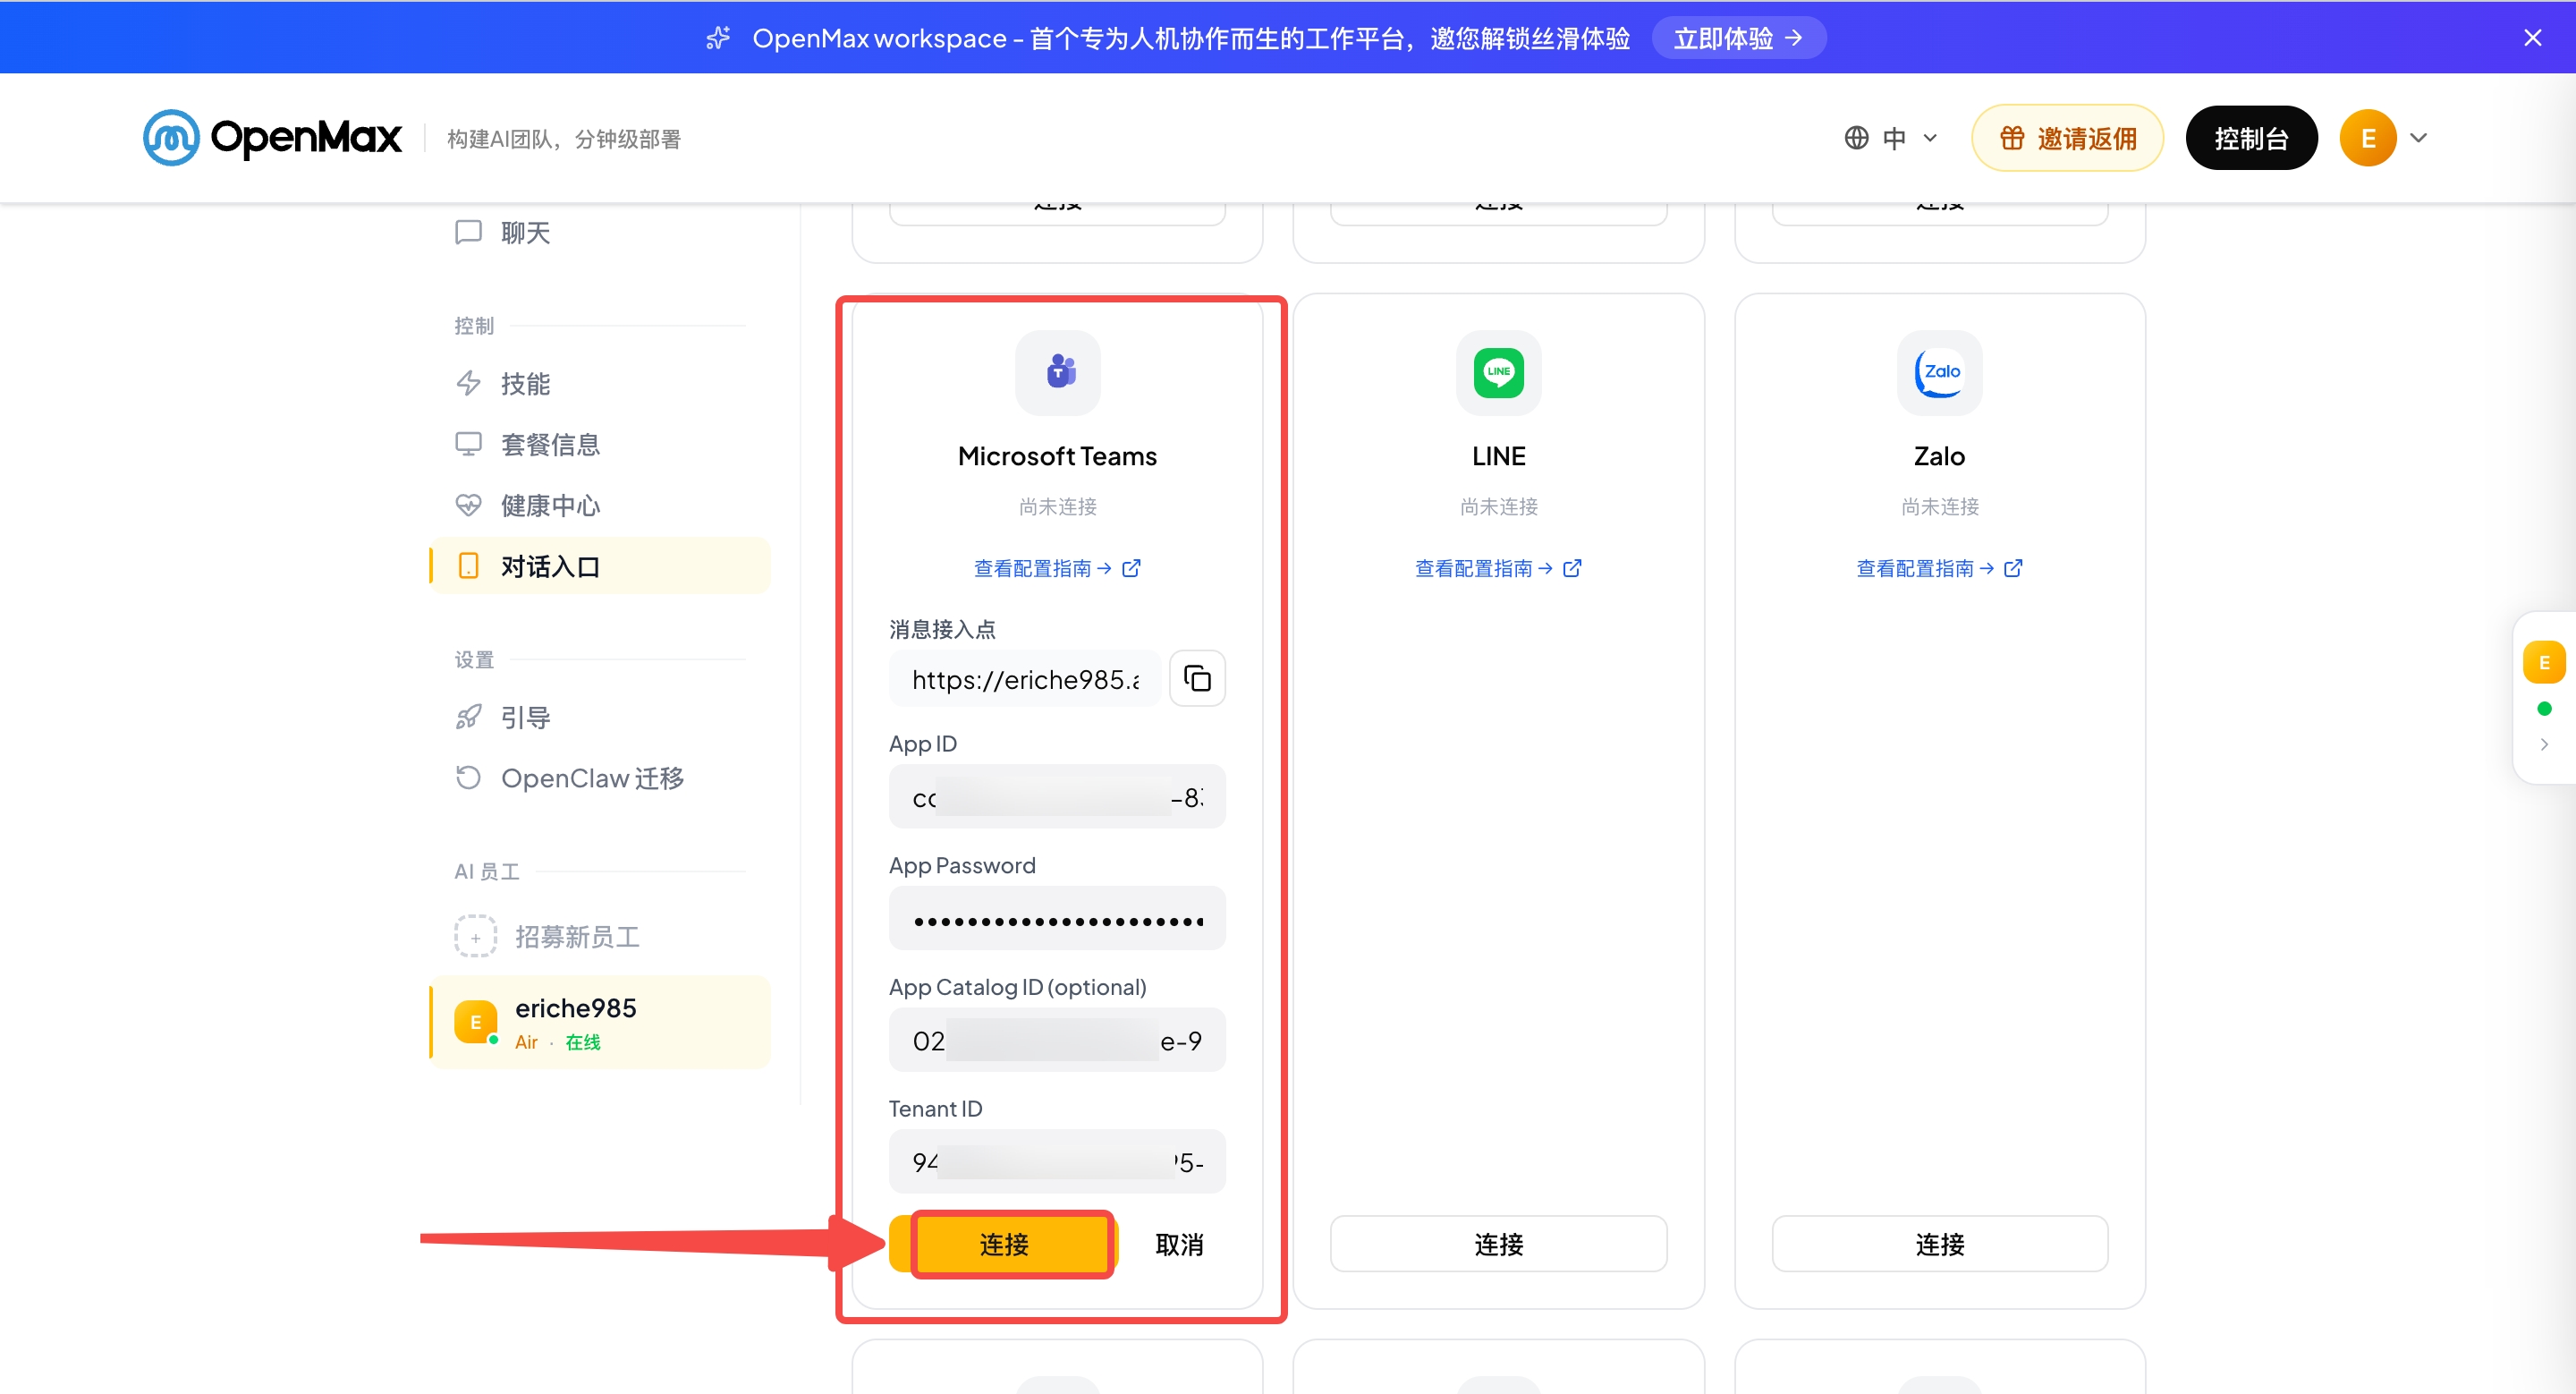Image resolution: width=2576 pixels, height=1394 pixels.
Task: Open OpenClaw 迁移 migration item
Action: coord(600,778)
